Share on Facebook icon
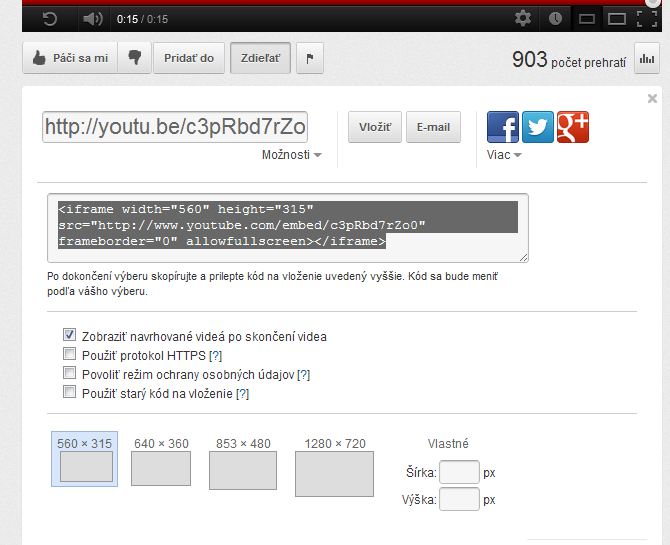Image resolution: width=670 pixels, height=545 pixels. click(503, 127)
